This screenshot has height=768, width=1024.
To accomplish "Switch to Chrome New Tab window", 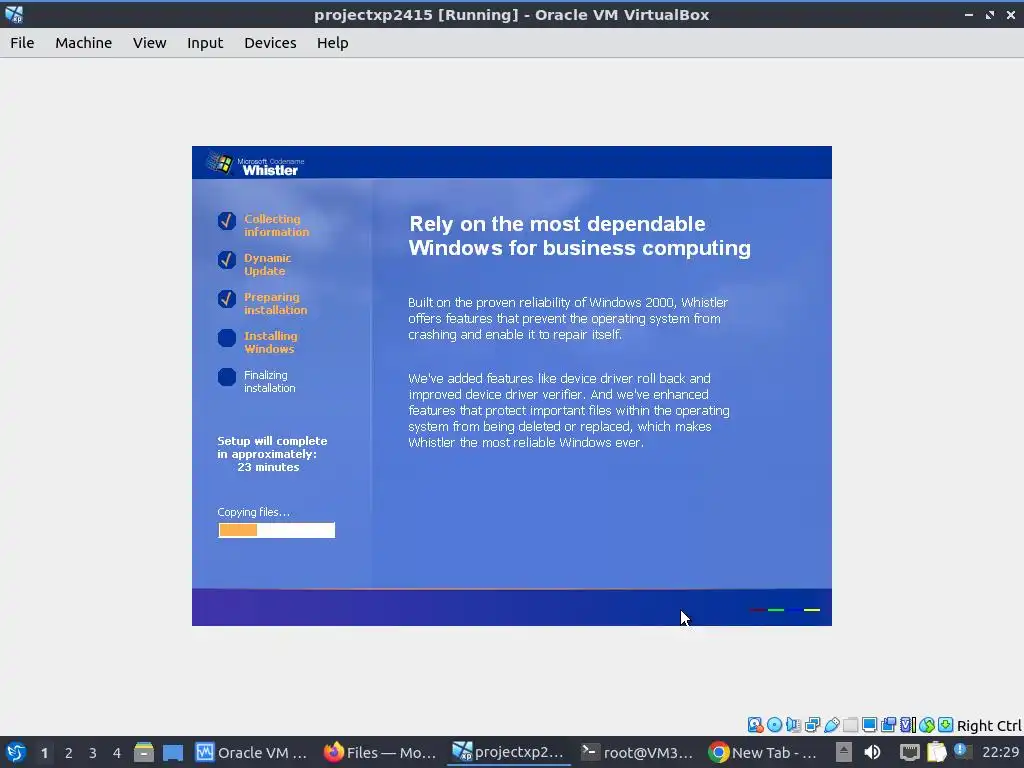I will [764, 752].
